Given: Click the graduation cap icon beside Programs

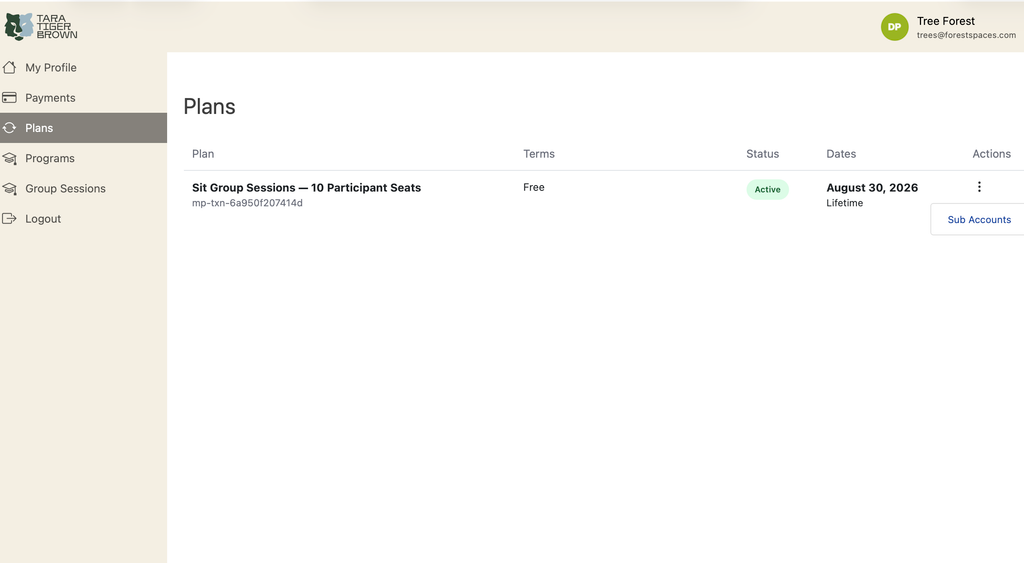Looking at the screenshot, I should point(9,158).
